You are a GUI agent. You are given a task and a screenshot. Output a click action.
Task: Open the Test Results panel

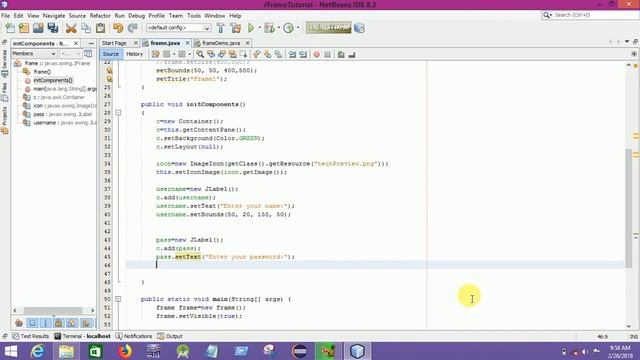pos(31,336)
